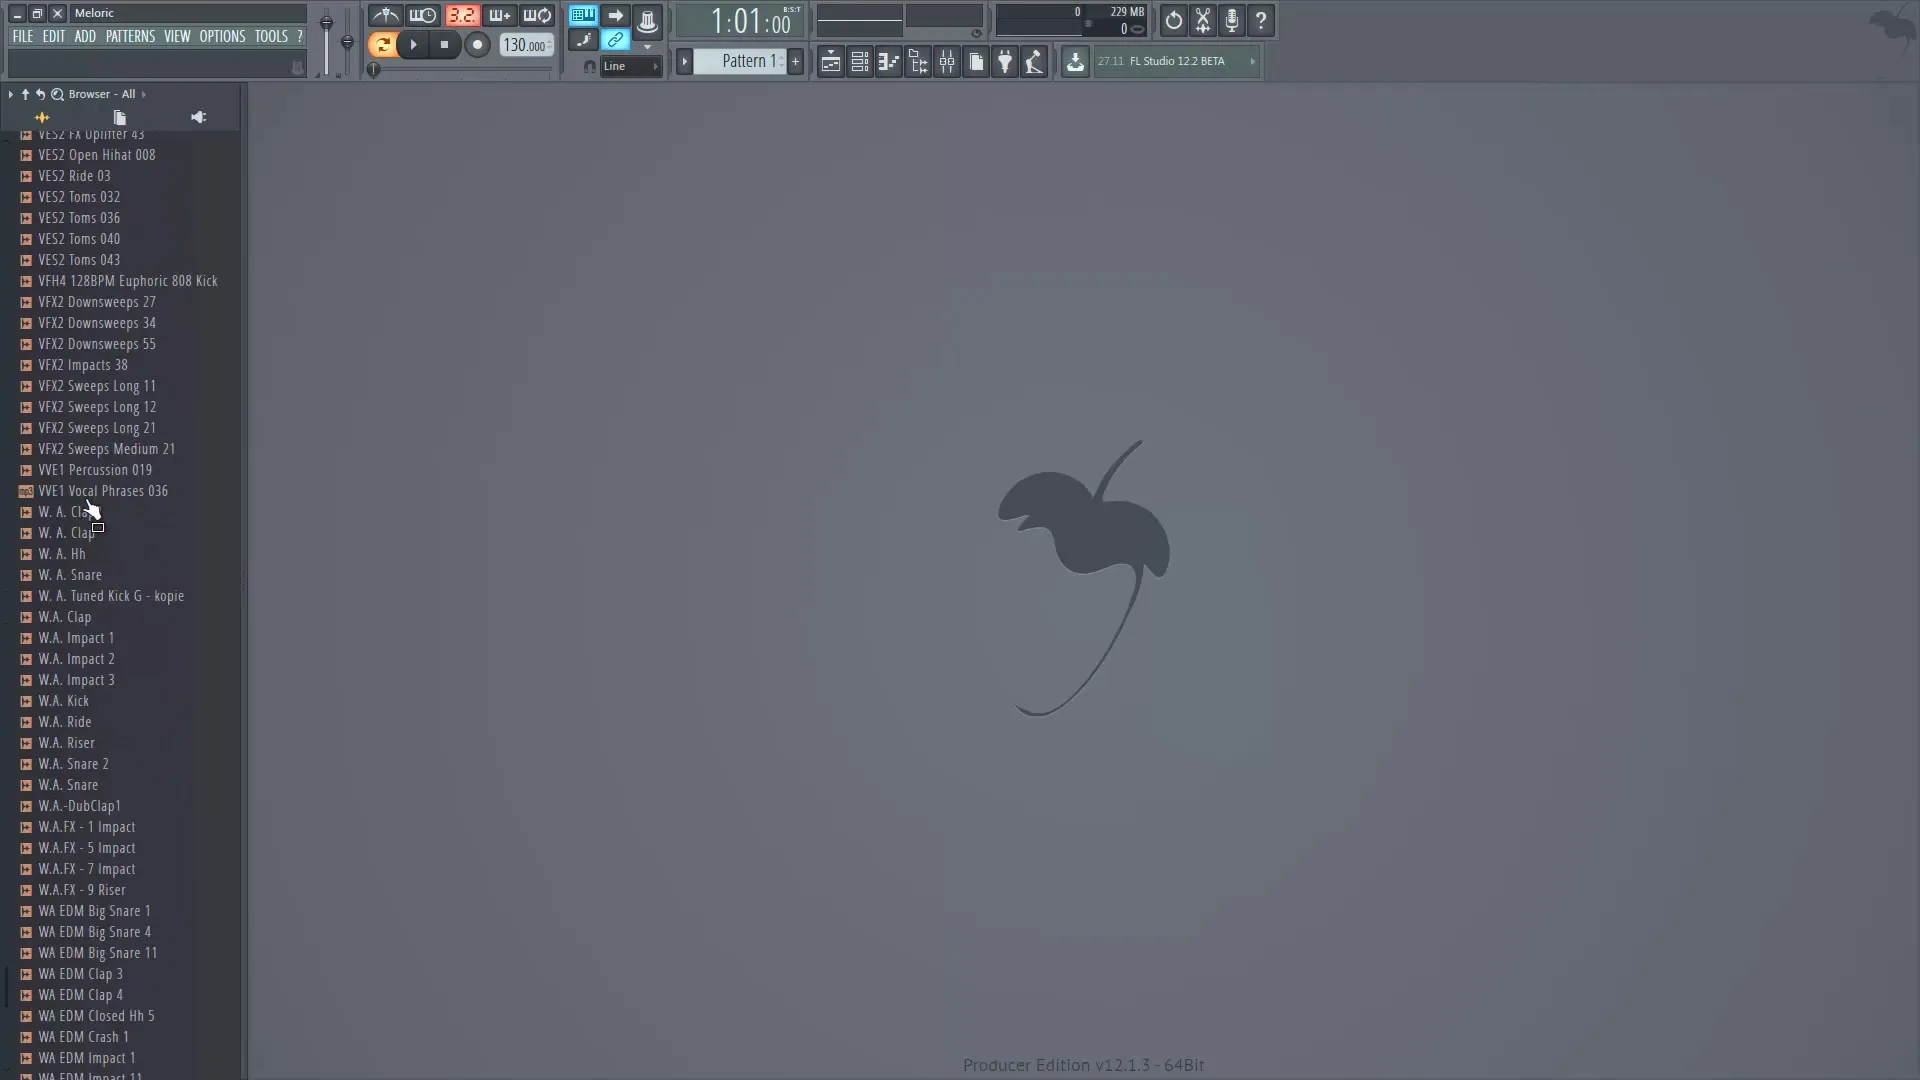Select the browser current project files icon
Viewport: 1920px width, 1080px height.
click(120, 117)
